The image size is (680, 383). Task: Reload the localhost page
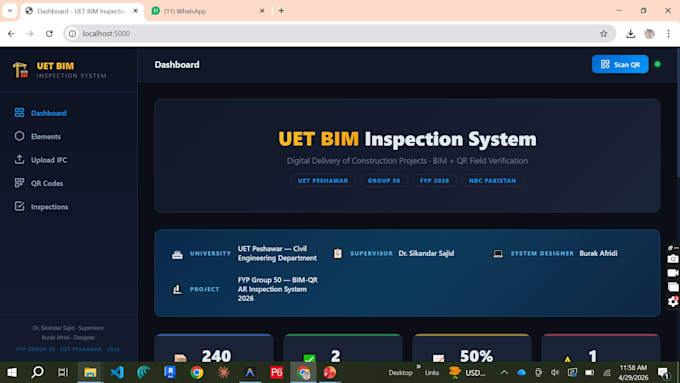49,33
